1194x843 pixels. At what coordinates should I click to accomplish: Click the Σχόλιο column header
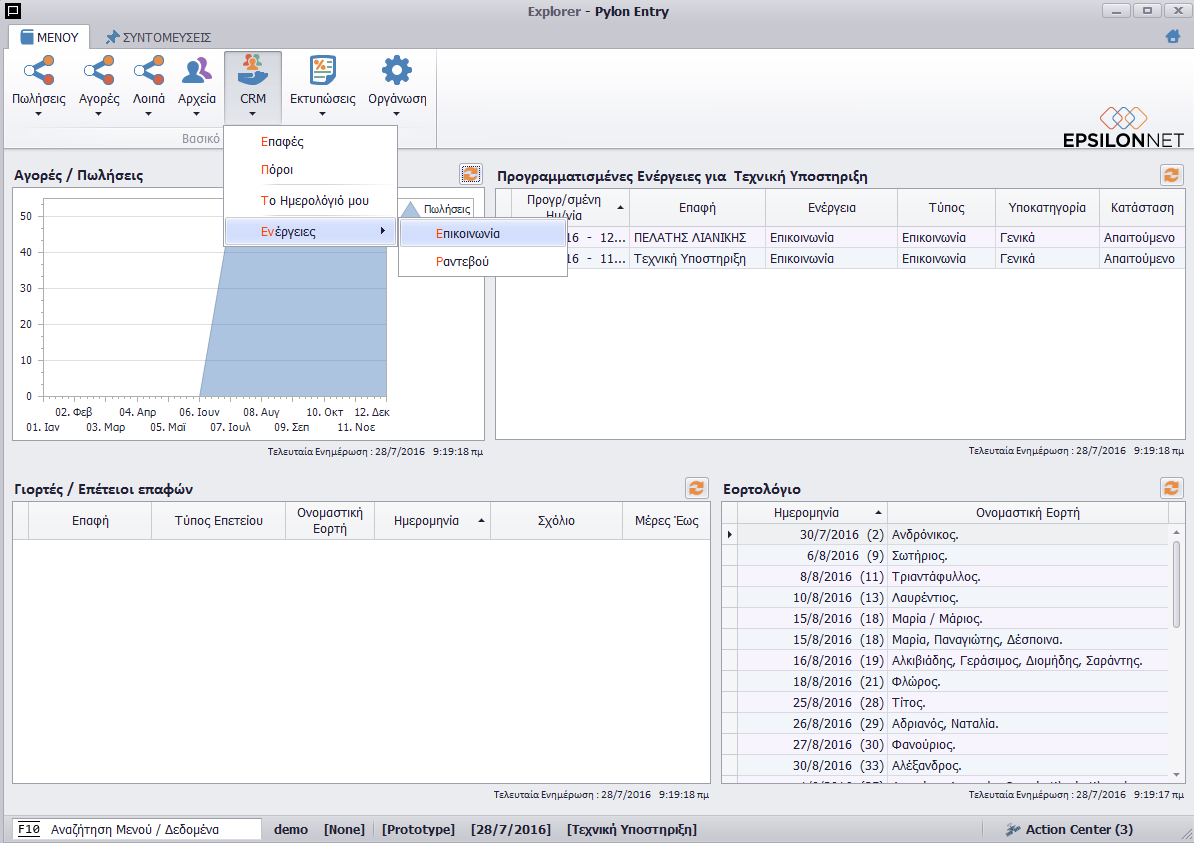click(x=556, y=521)
